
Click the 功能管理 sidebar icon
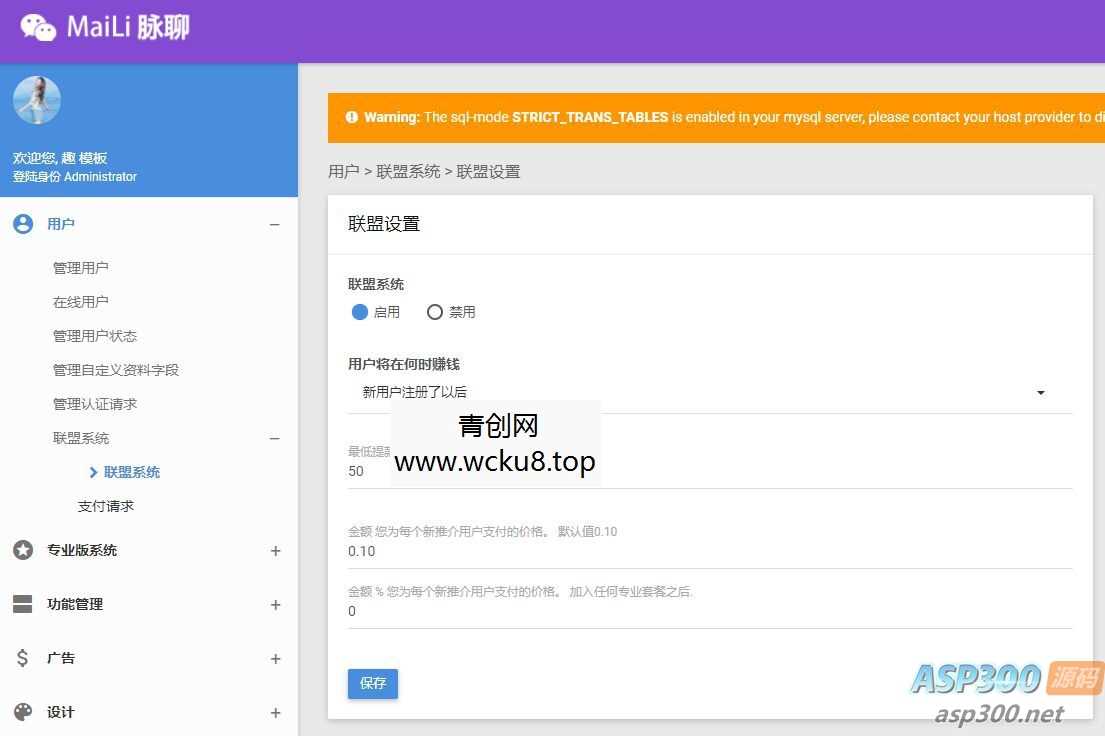click(22, 604)
